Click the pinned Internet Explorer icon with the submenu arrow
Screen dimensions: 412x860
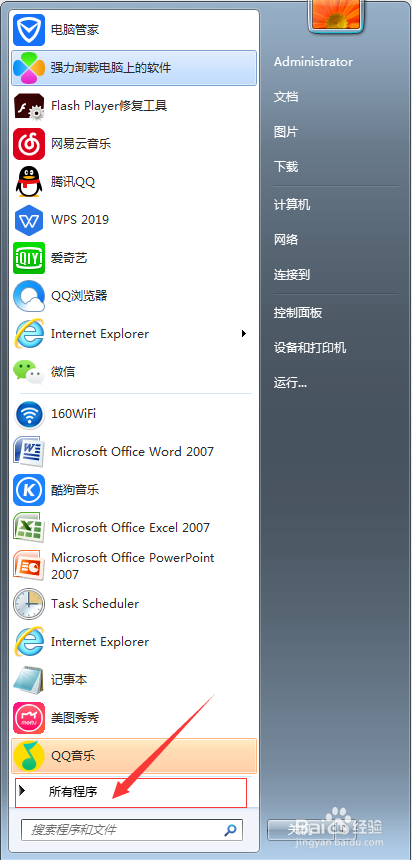point(29,334)
